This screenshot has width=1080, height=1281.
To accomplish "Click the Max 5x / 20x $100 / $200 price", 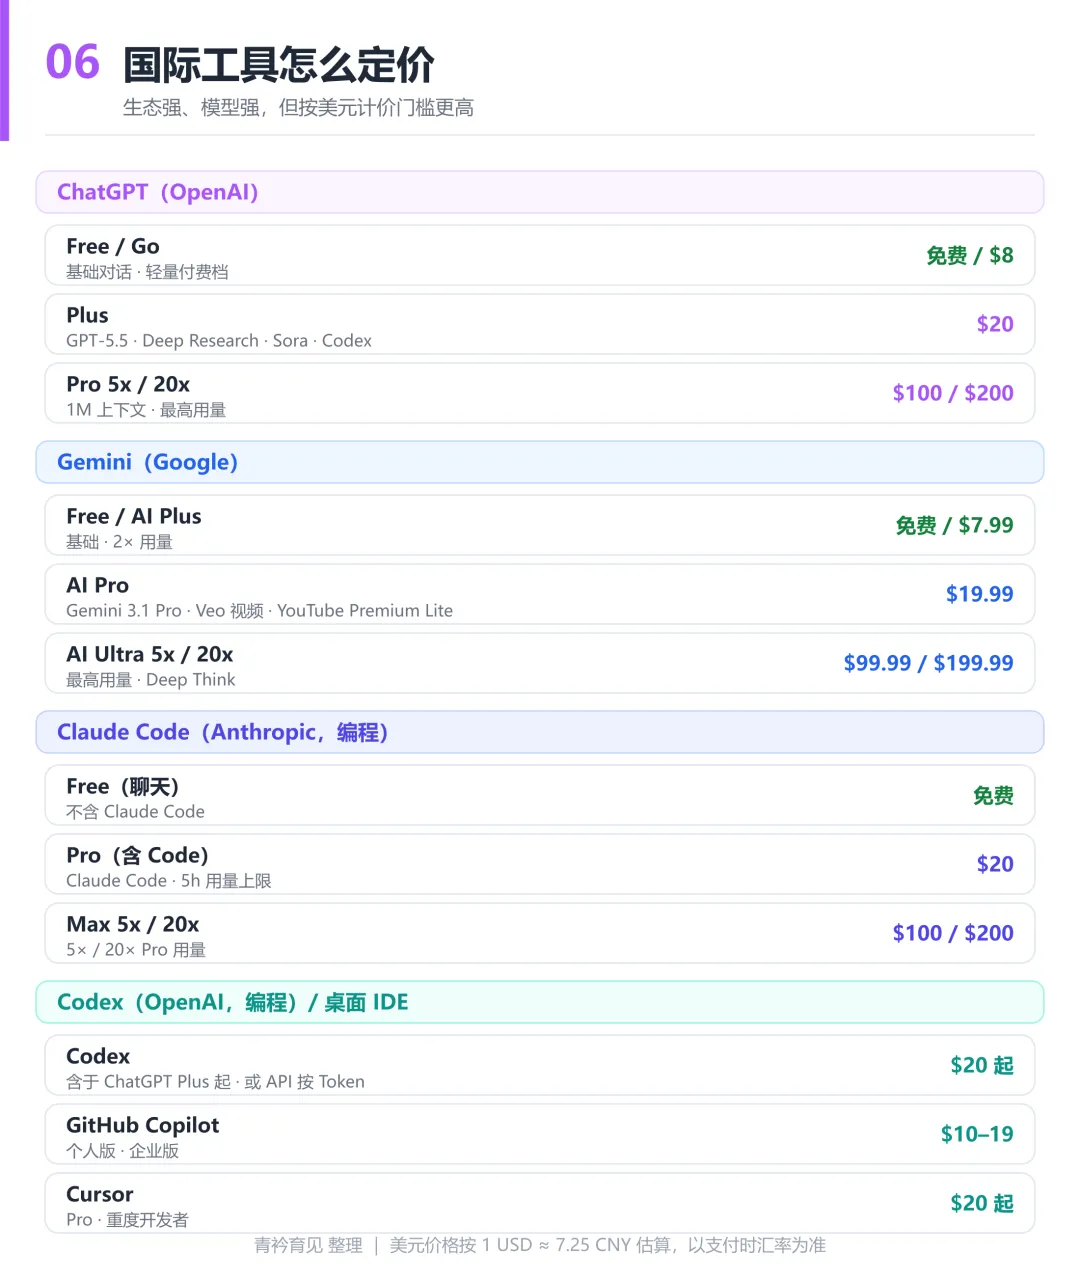I will [x=953, y=933].
